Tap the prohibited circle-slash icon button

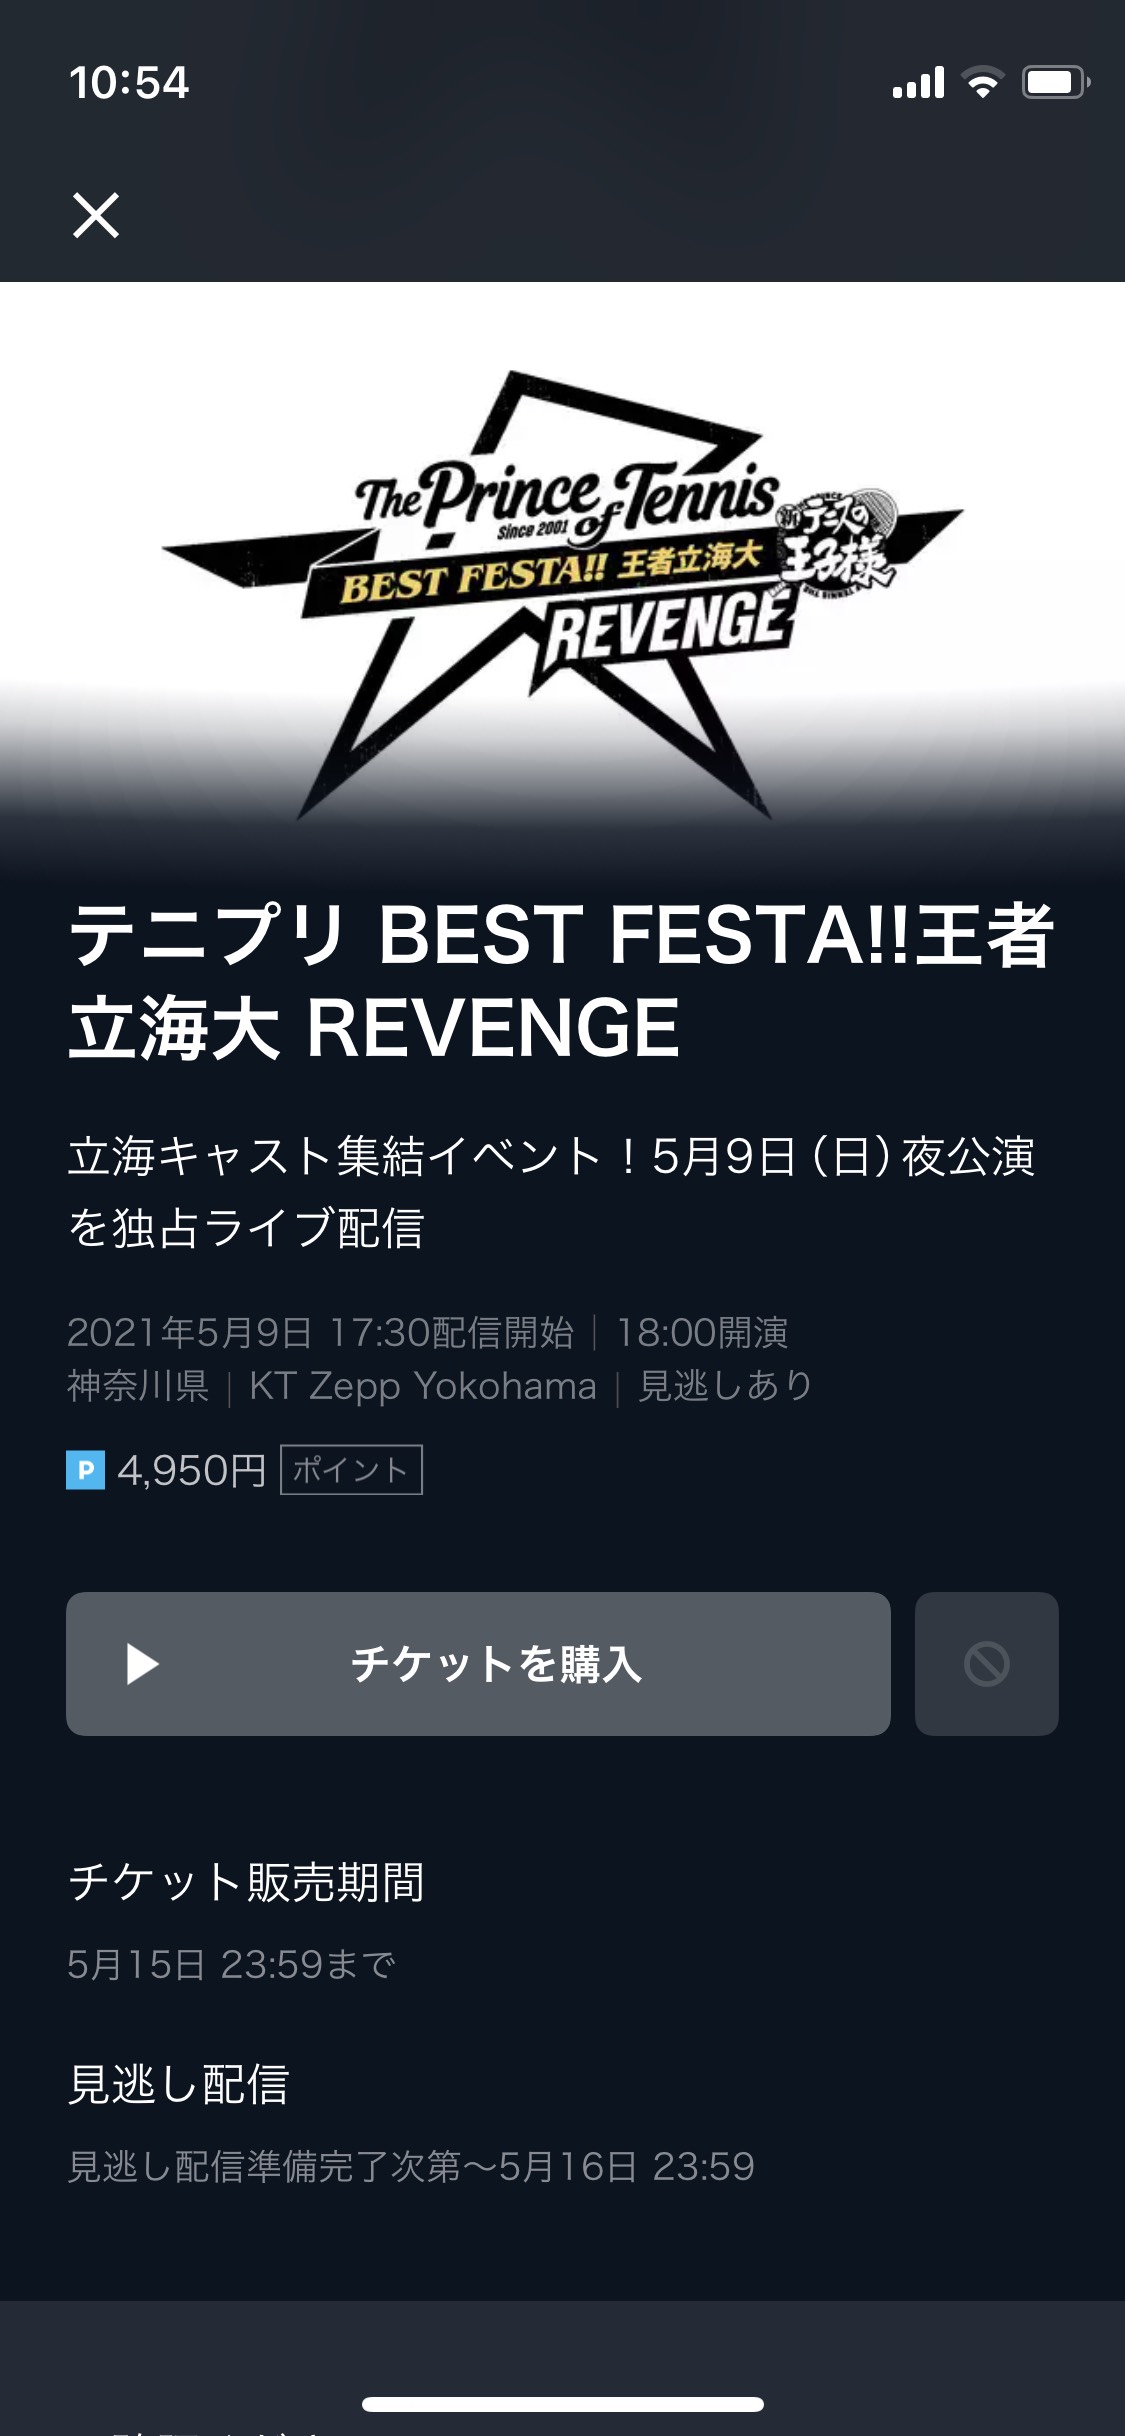pyautogui.click(x=986, y=1664)
